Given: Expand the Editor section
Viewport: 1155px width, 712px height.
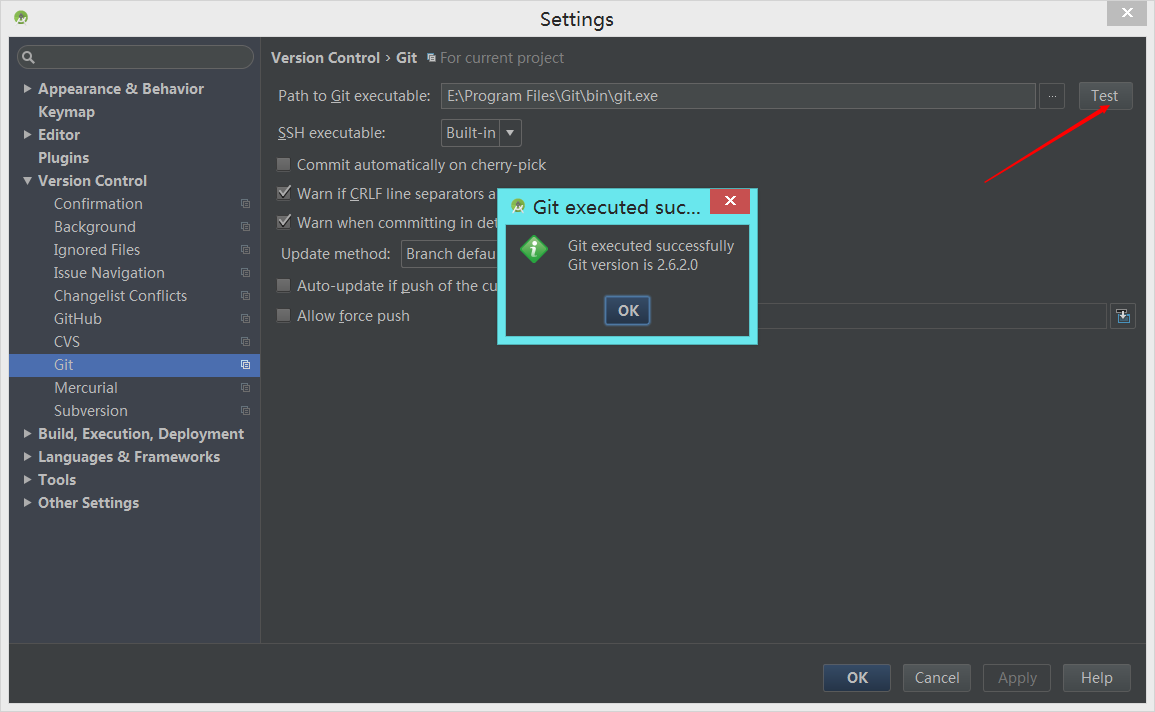Looking at the screenshot, I should (x=27, y=135).
